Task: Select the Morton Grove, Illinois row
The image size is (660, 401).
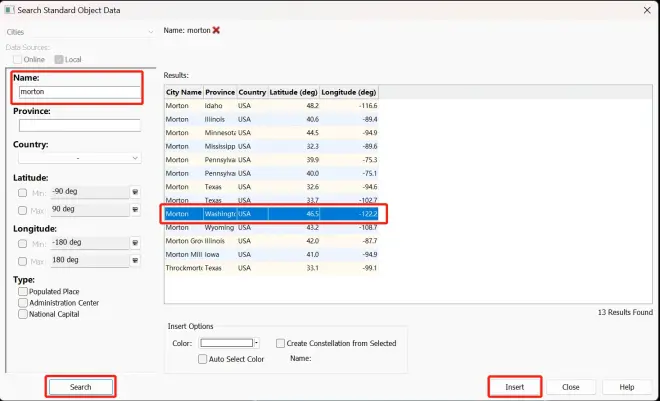Action: (x=271, y=241)
